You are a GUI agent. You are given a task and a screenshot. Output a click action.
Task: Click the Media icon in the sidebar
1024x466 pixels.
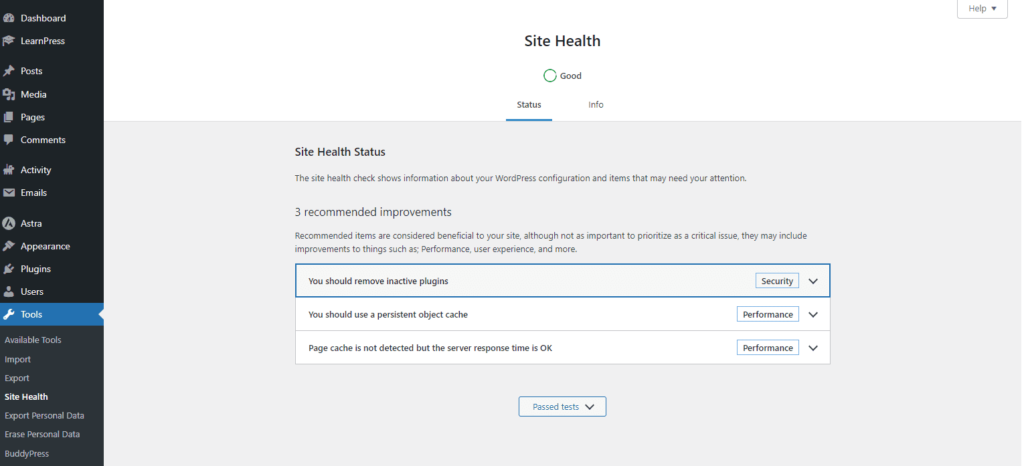pyautogui.click(x=9, y=94)
